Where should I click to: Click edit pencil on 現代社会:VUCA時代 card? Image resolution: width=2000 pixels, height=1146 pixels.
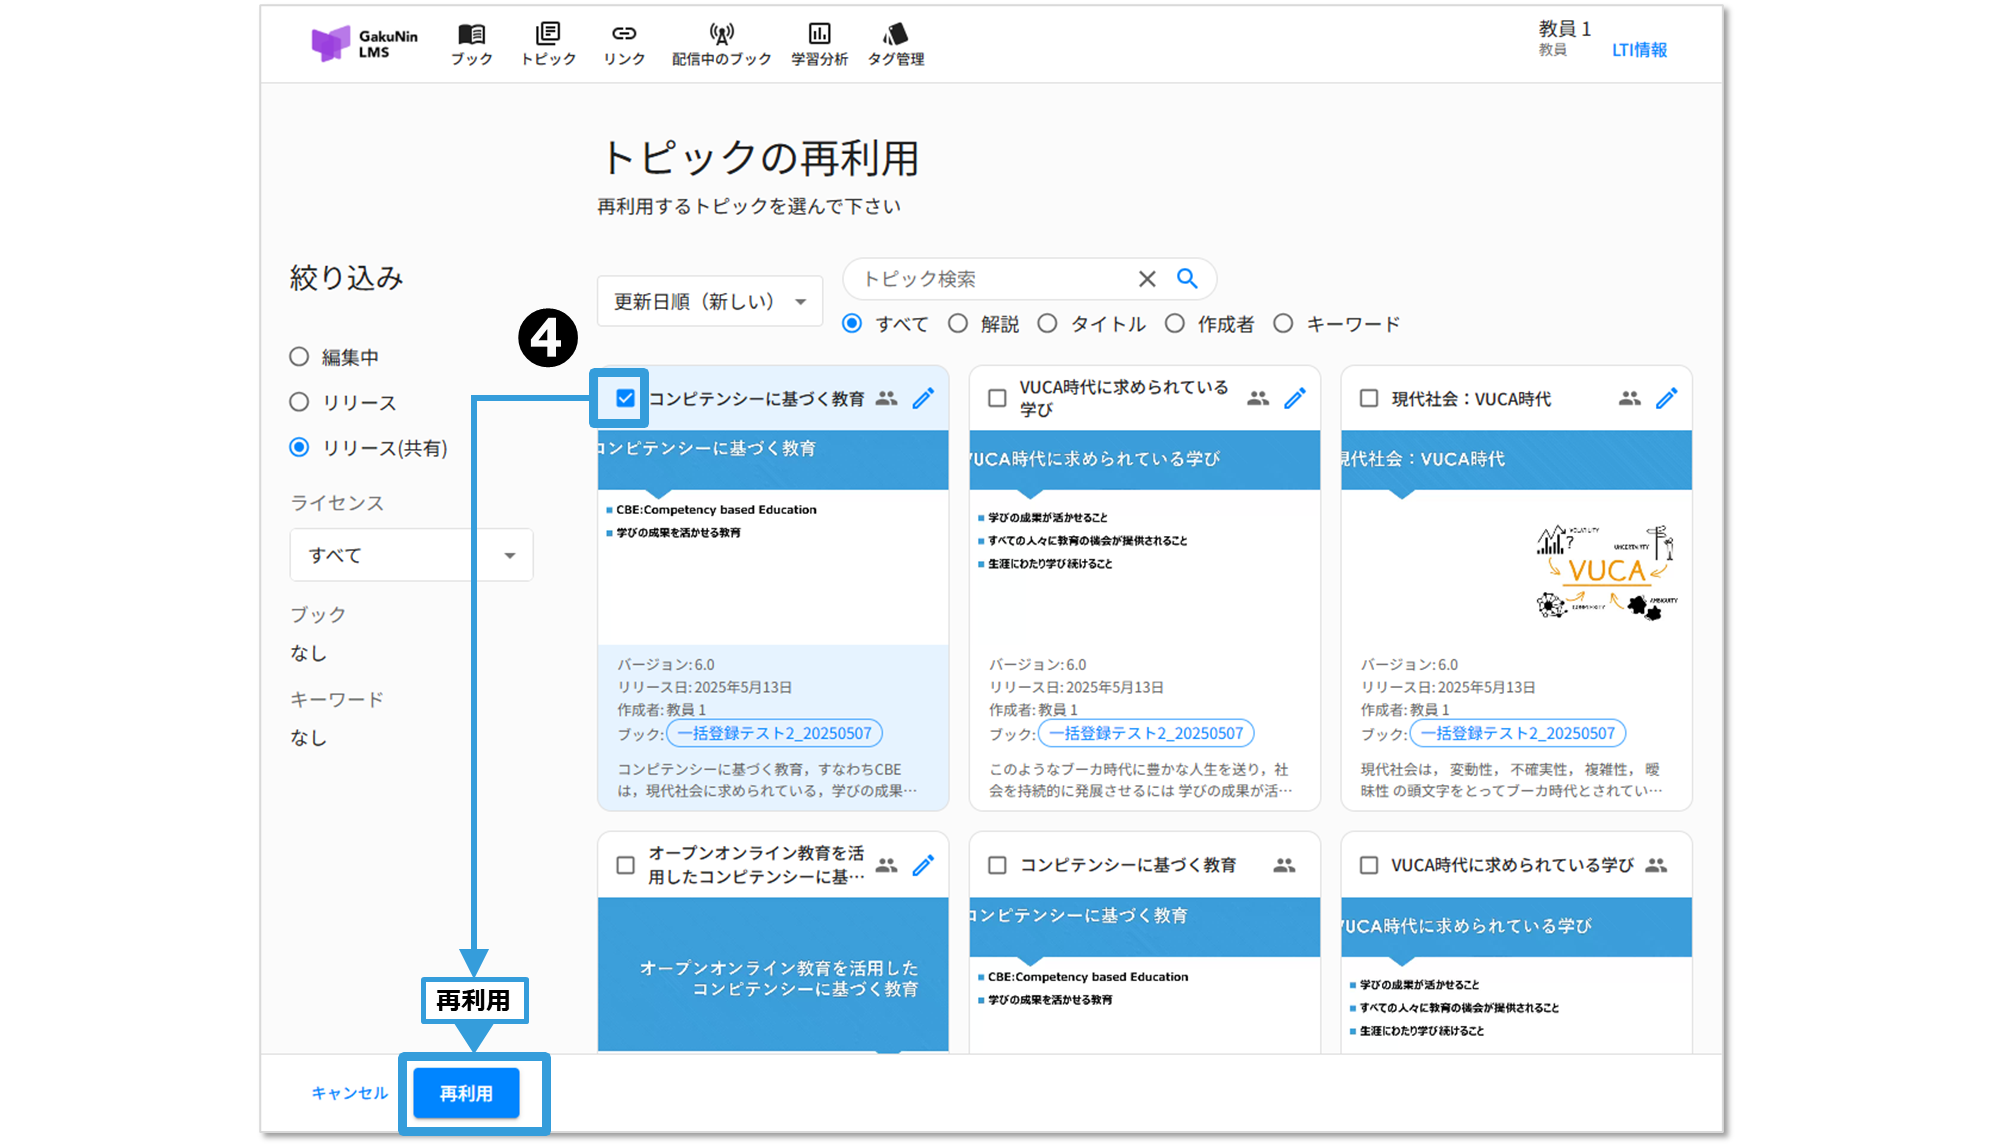click(1666, 399)
